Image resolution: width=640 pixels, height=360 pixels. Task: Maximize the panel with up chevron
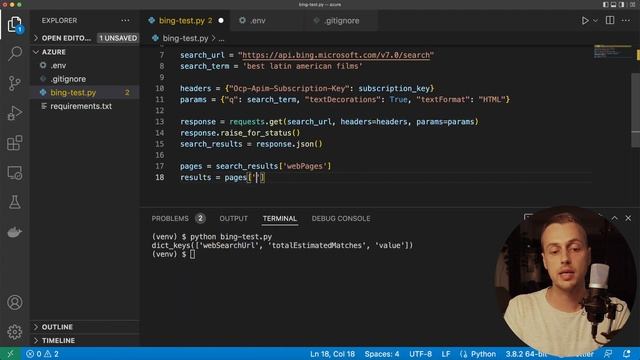(614, 218)
